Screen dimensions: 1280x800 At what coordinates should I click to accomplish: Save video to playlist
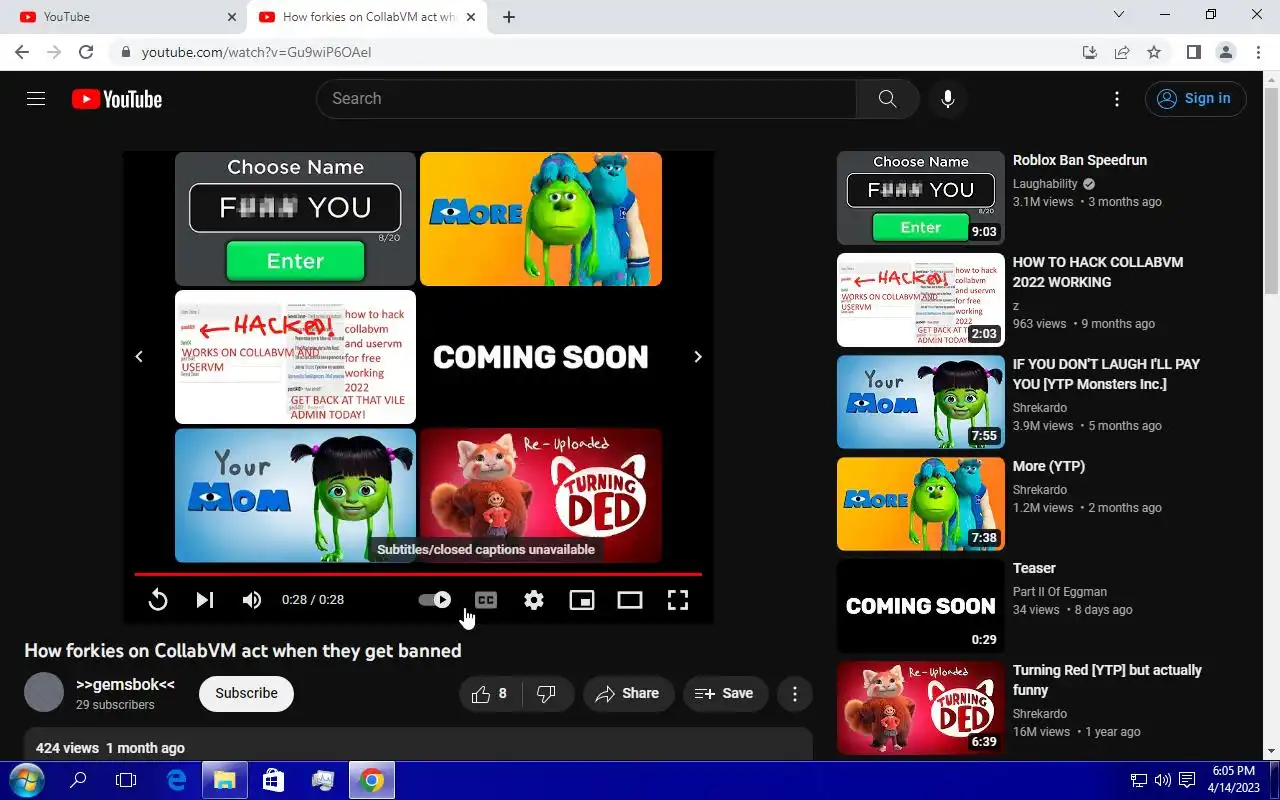725,693
